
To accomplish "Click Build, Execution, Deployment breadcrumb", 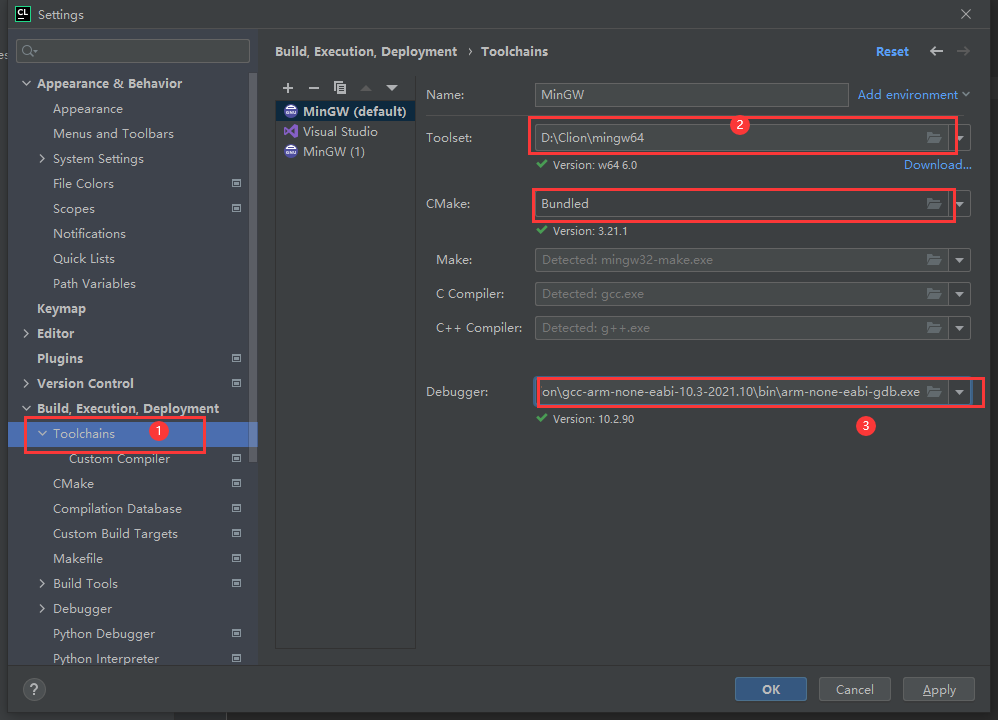I will [x=366, y=52].
